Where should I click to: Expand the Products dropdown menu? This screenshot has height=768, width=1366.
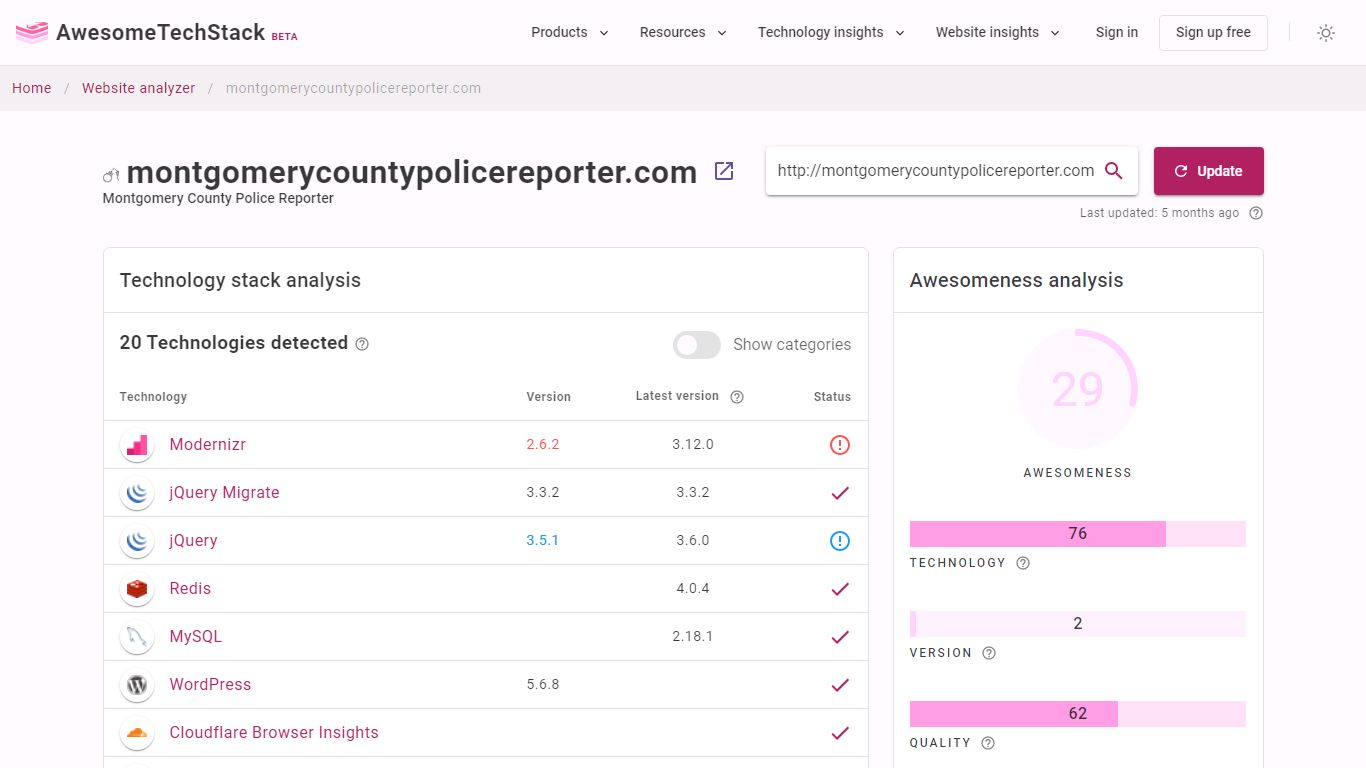coord(570,32)
